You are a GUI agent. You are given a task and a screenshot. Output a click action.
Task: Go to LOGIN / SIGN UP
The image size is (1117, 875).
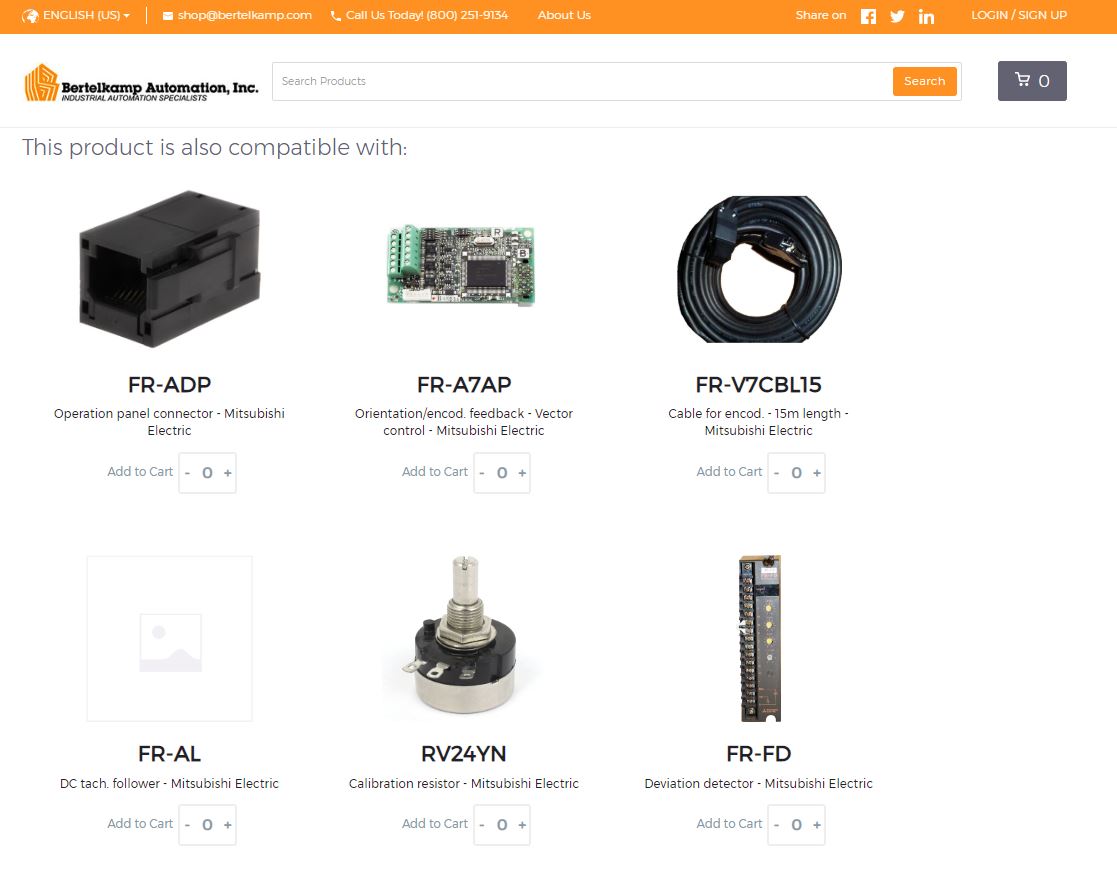(x=1019, y=15)
